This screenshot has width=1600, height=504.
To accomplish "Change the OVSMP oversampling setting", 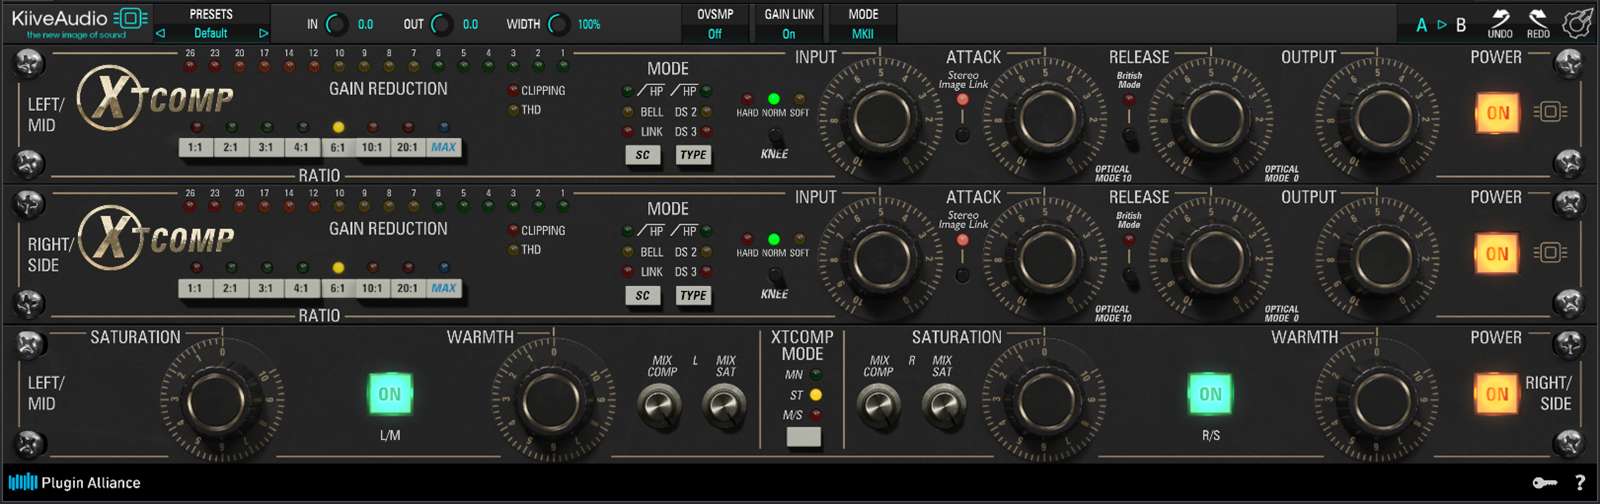I will 715,33.
